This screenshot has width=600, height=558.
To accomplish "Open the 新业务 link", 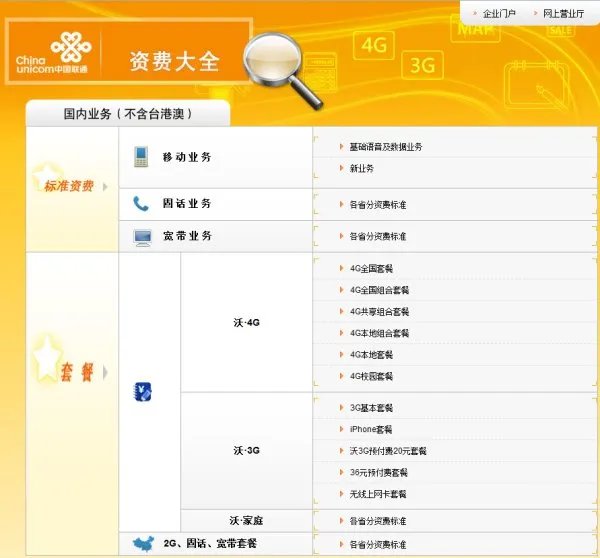I will [x=362, y=168].
